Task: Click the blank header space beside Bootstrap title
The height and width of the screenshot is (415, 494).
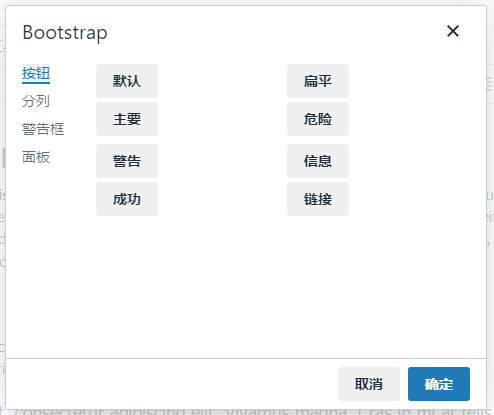Action: (x=277, y=32)
